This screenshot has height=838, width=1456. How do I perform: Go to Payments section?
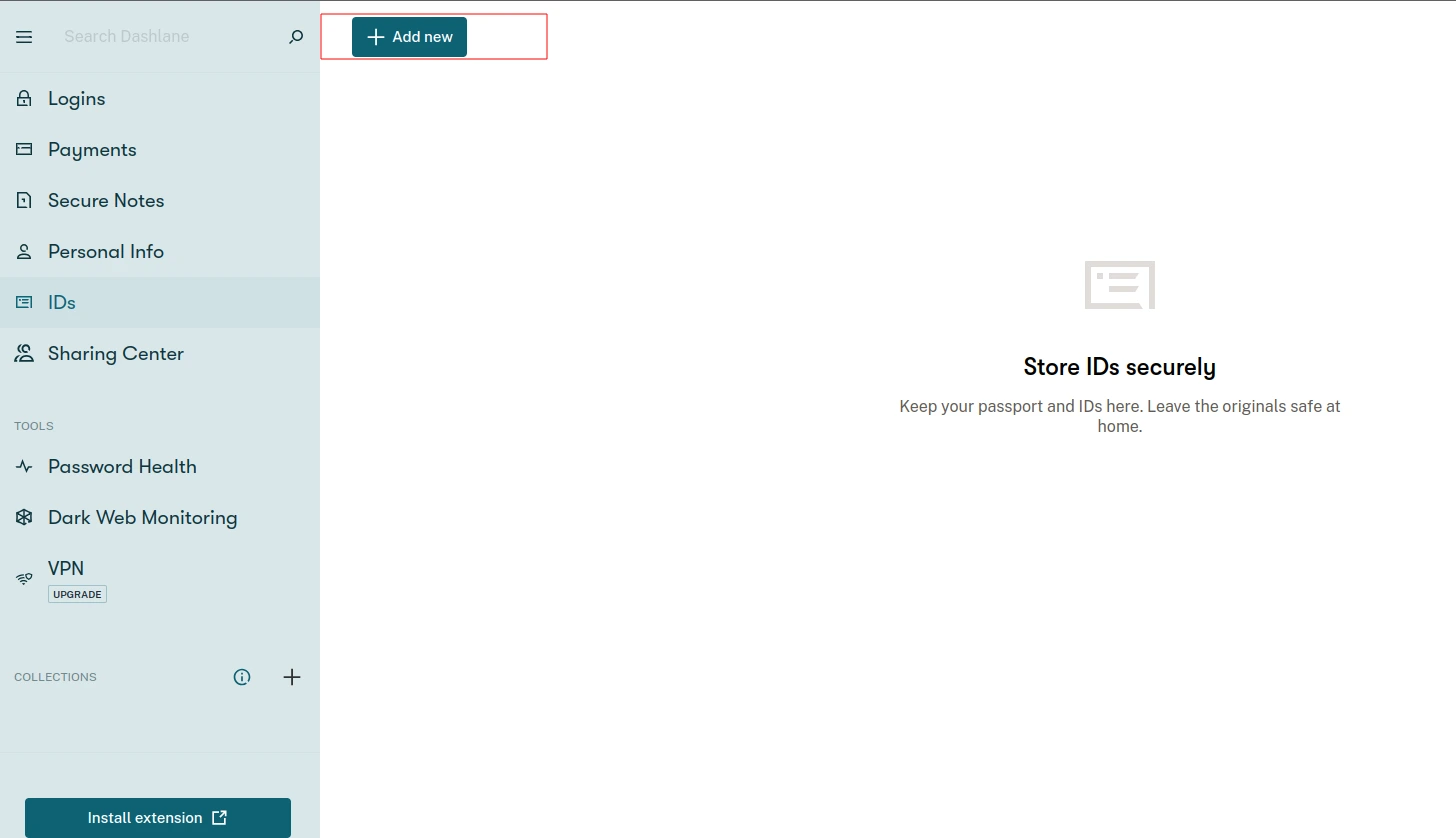click(160, 150)
